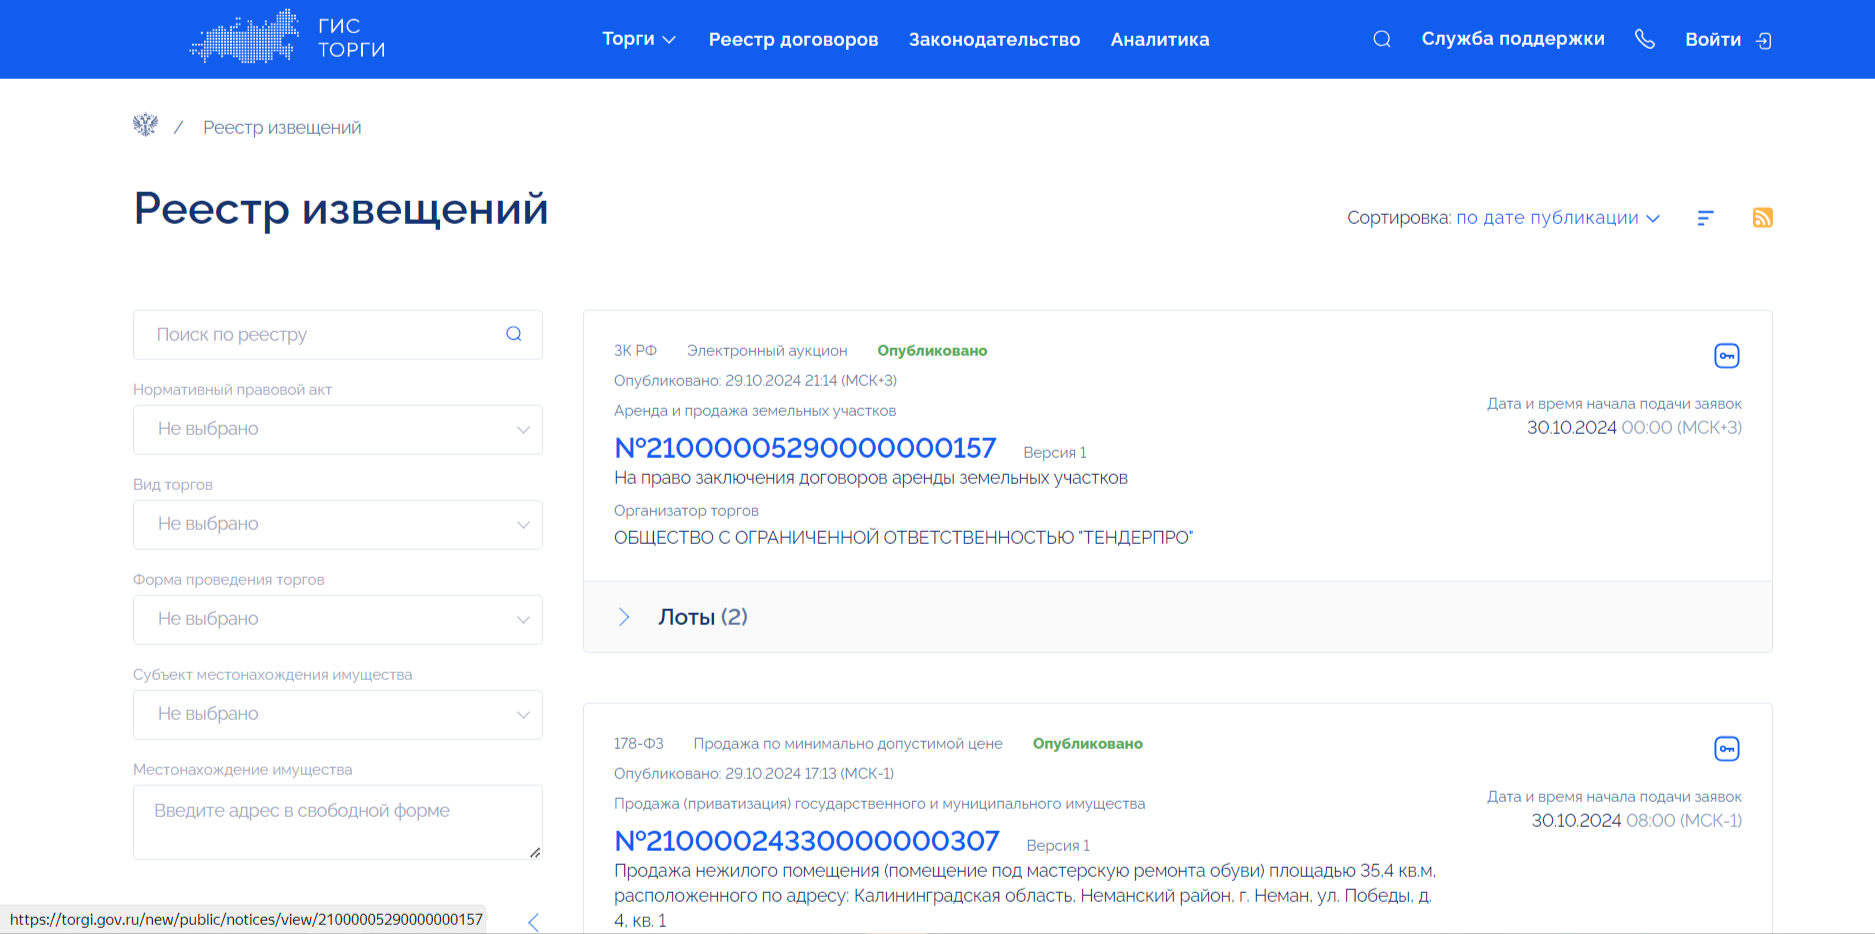The height and width of the screenshot is (934, 1875).
Task: Click the coat of arms home icon
Action: pos(146,126)
